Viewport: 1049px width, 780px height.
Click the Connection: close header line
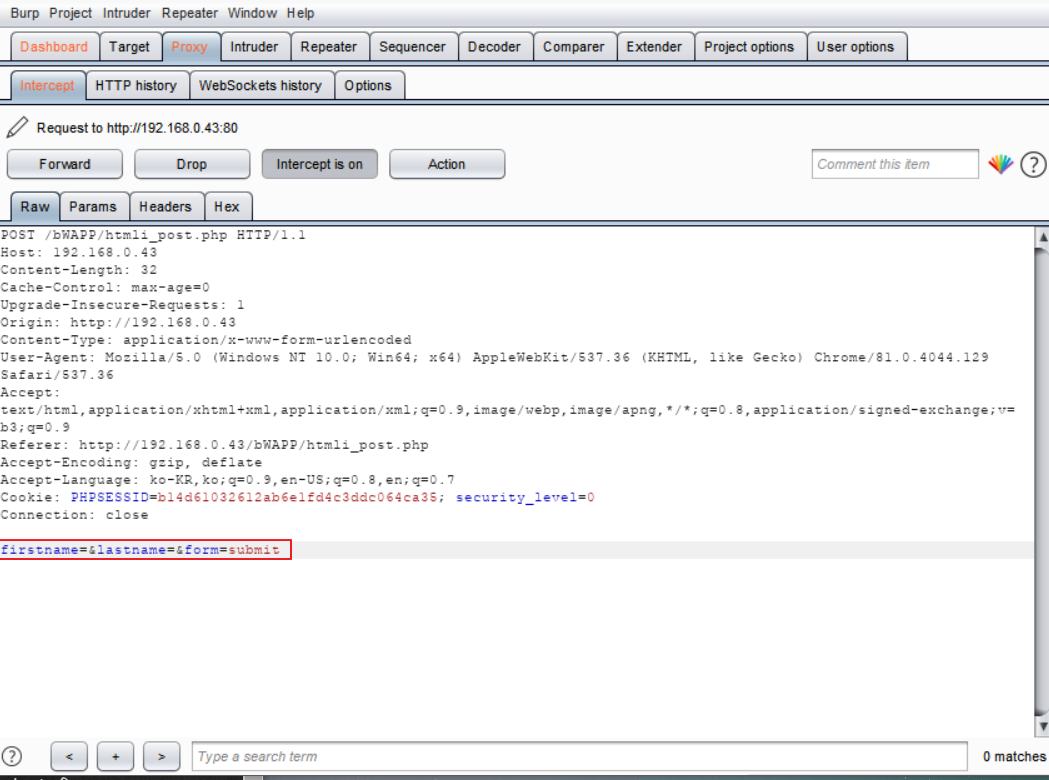point(74,514)
